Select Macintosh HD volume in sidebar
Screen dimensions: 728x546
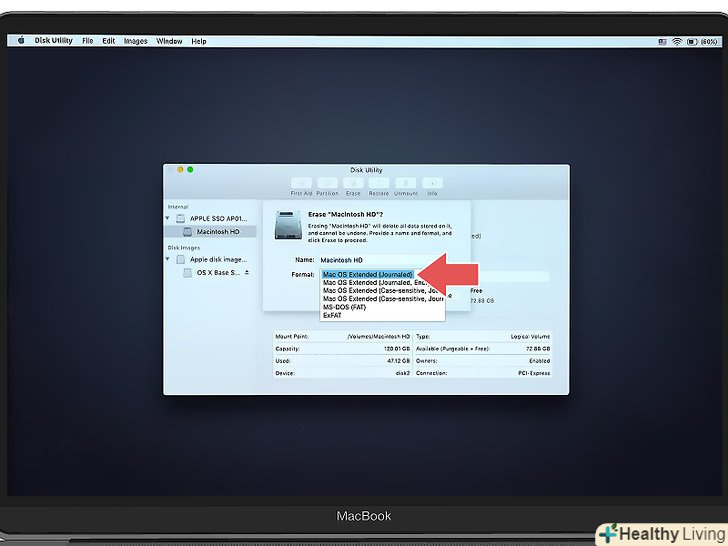(218, 231)
